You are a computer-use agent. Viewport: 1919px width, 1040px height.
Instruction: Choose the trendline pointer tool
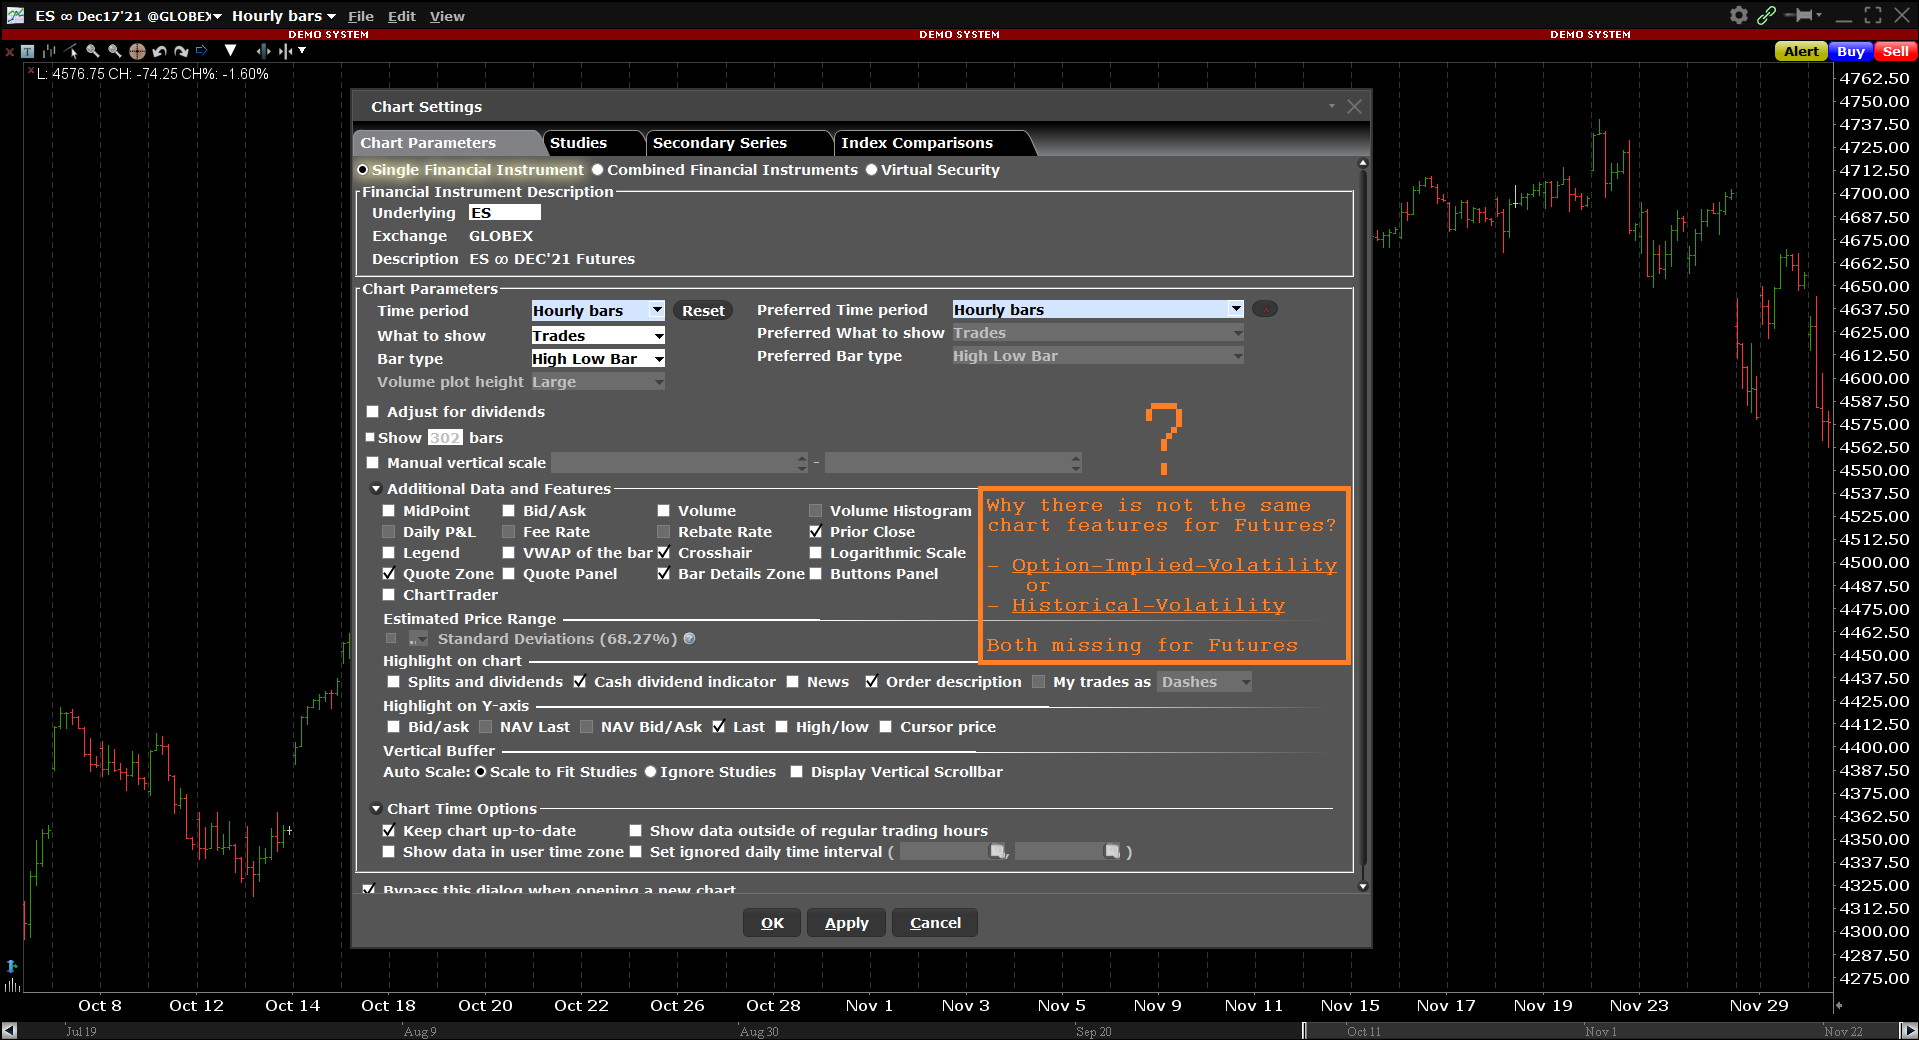coord(71,51)
